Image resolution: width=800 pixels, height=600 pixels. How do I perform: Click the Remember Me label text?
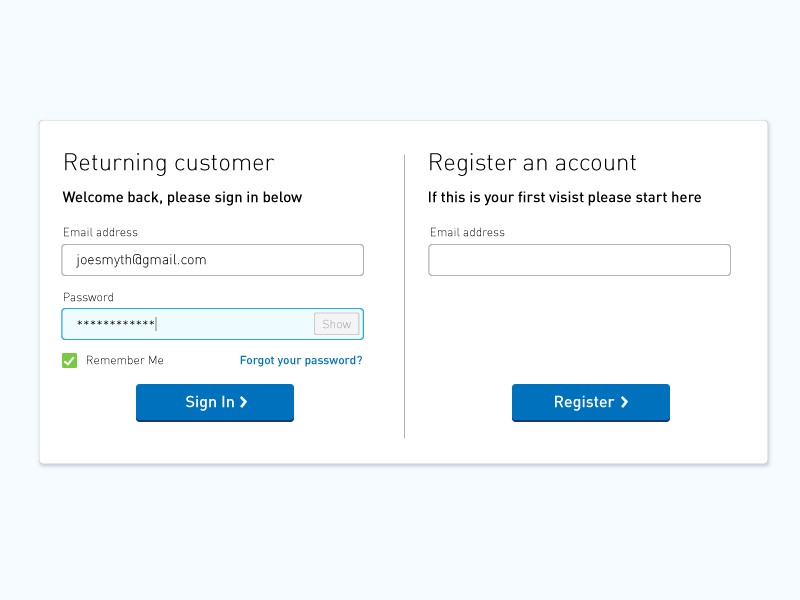(124, 360)
